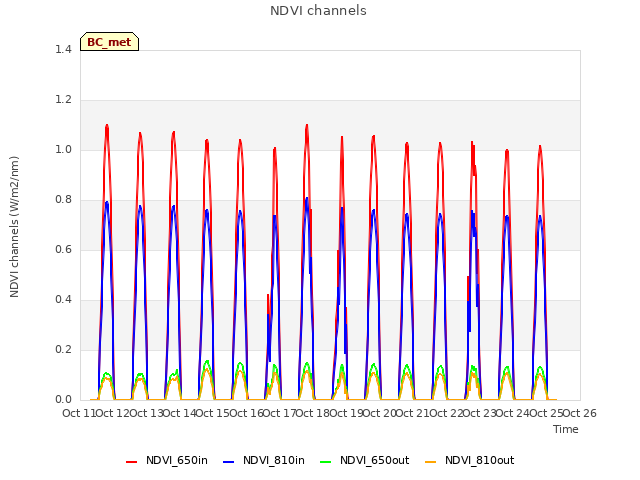Screen dimensions: 640x480
Task: Click the 0.0 y-axis tick value
Action: 63,399
